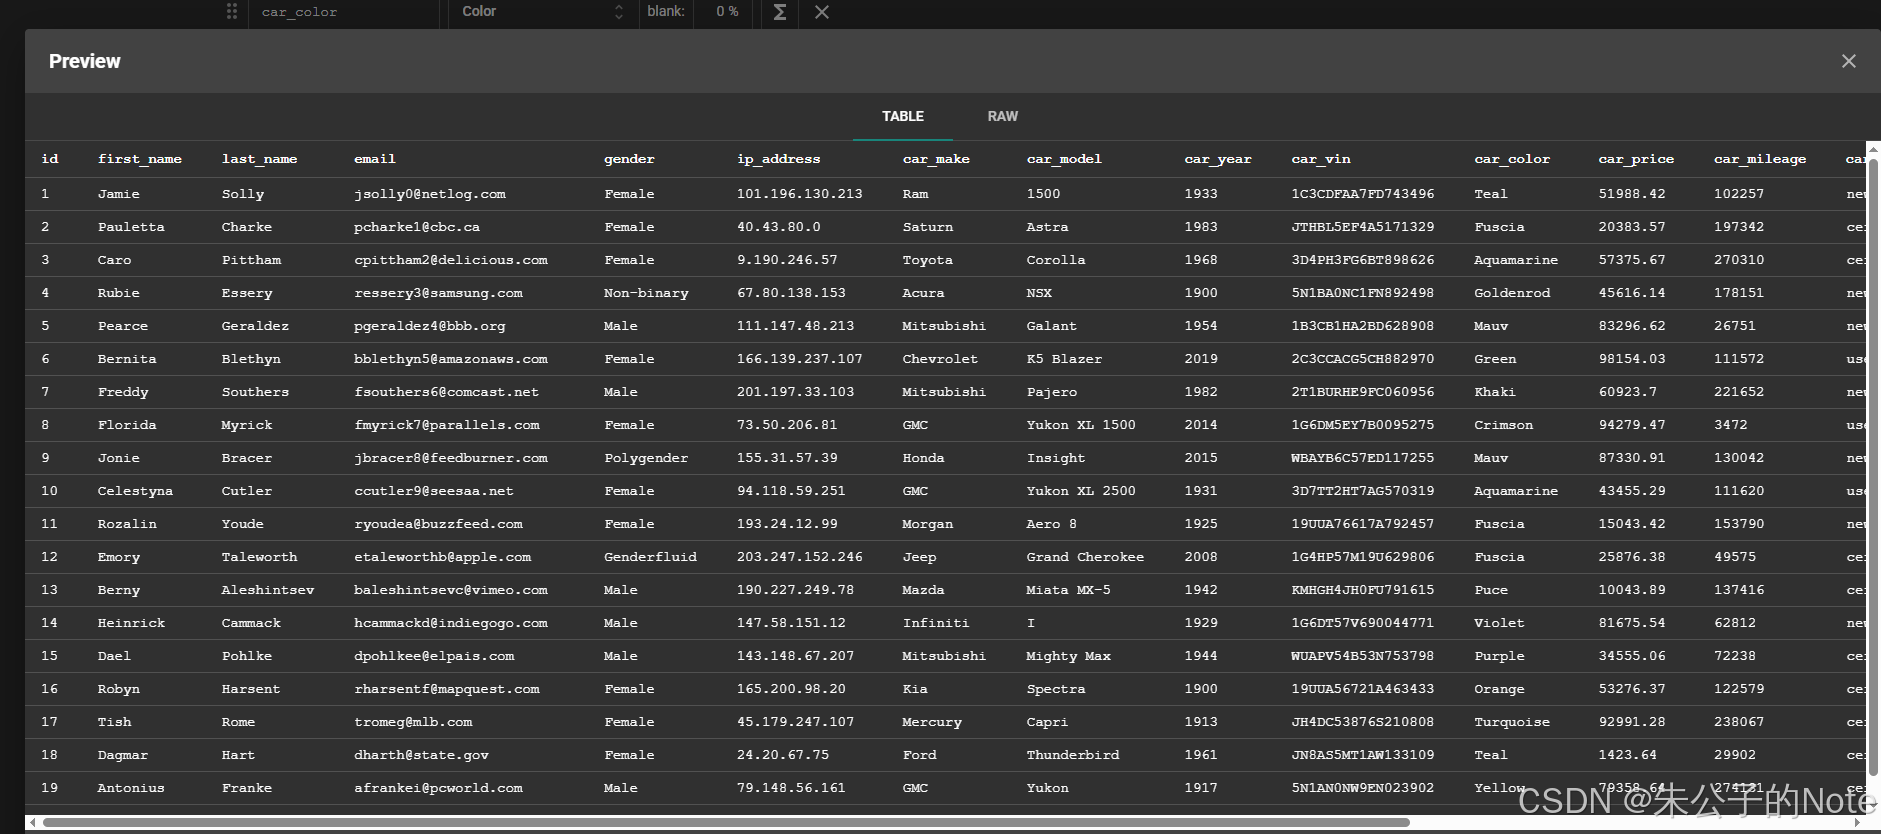This screenshot has height=834, width=1881.
Task: Click the horizontal scrollbar thumb
Action: pos(726,822)
